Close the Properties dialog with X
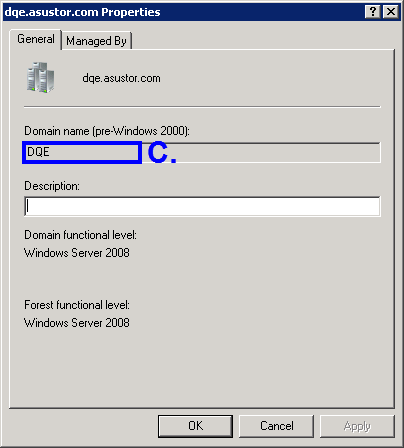The width and height of the screenshot is (404, 448). click(391, 12)
